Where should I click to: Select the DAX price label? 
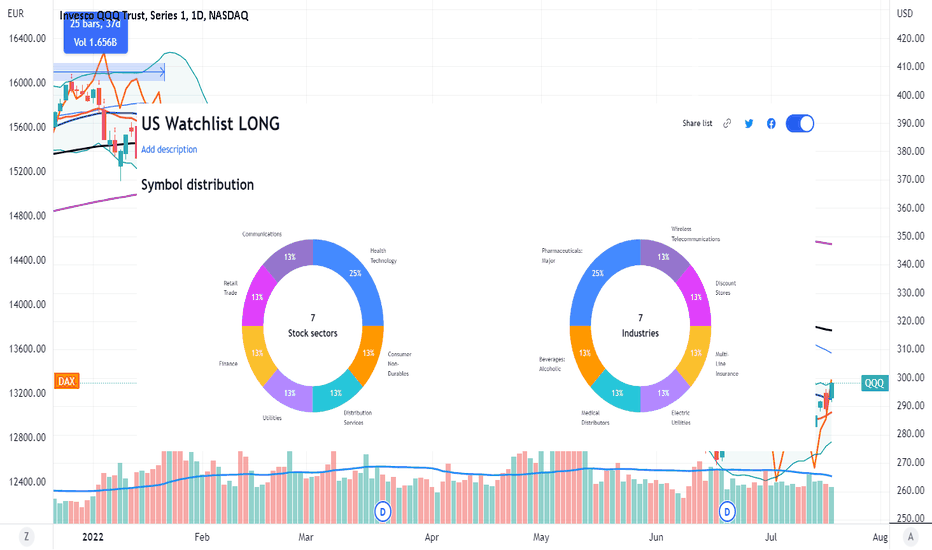point(67,381)
